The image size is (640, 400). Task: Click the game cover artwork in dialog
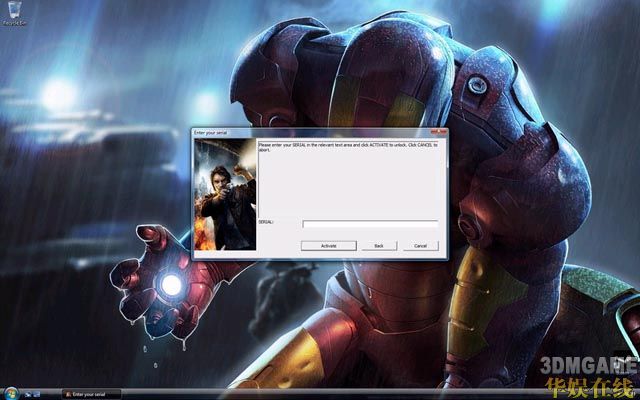click(225, 194)
